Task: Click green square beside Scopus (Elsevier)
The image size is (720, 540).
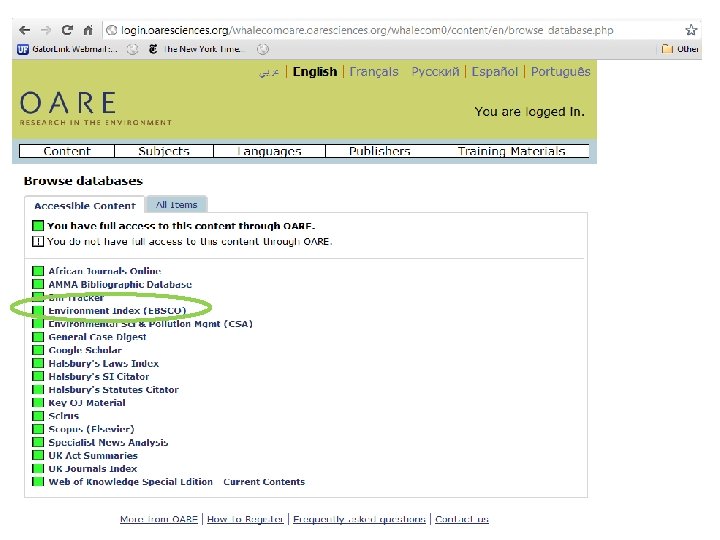Action: [38, 429]
